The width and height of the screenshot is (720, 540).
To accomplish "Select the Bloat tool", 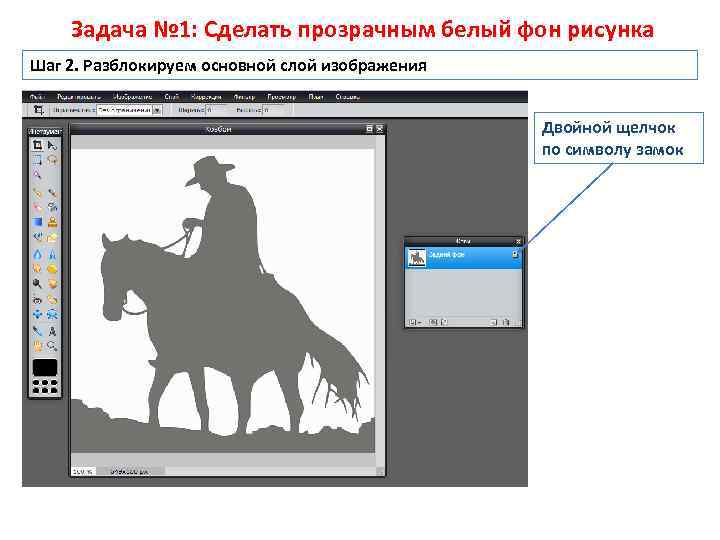I will (x=38, y=315).
